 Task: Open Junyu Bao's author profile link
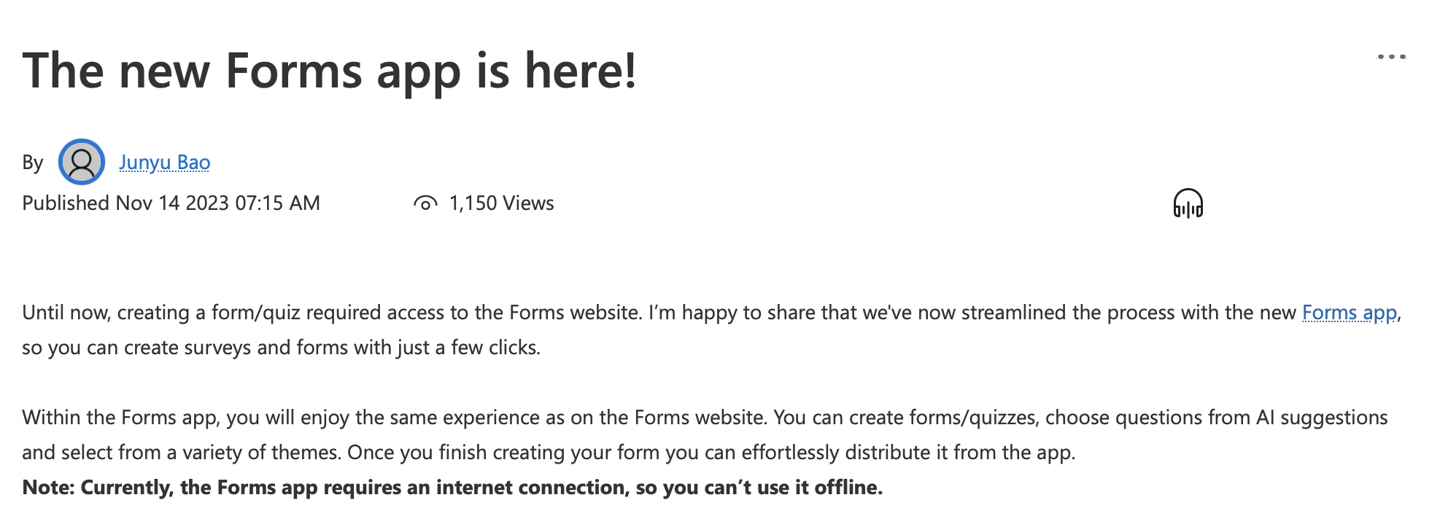pyautogui.click(x=164, y=162)
